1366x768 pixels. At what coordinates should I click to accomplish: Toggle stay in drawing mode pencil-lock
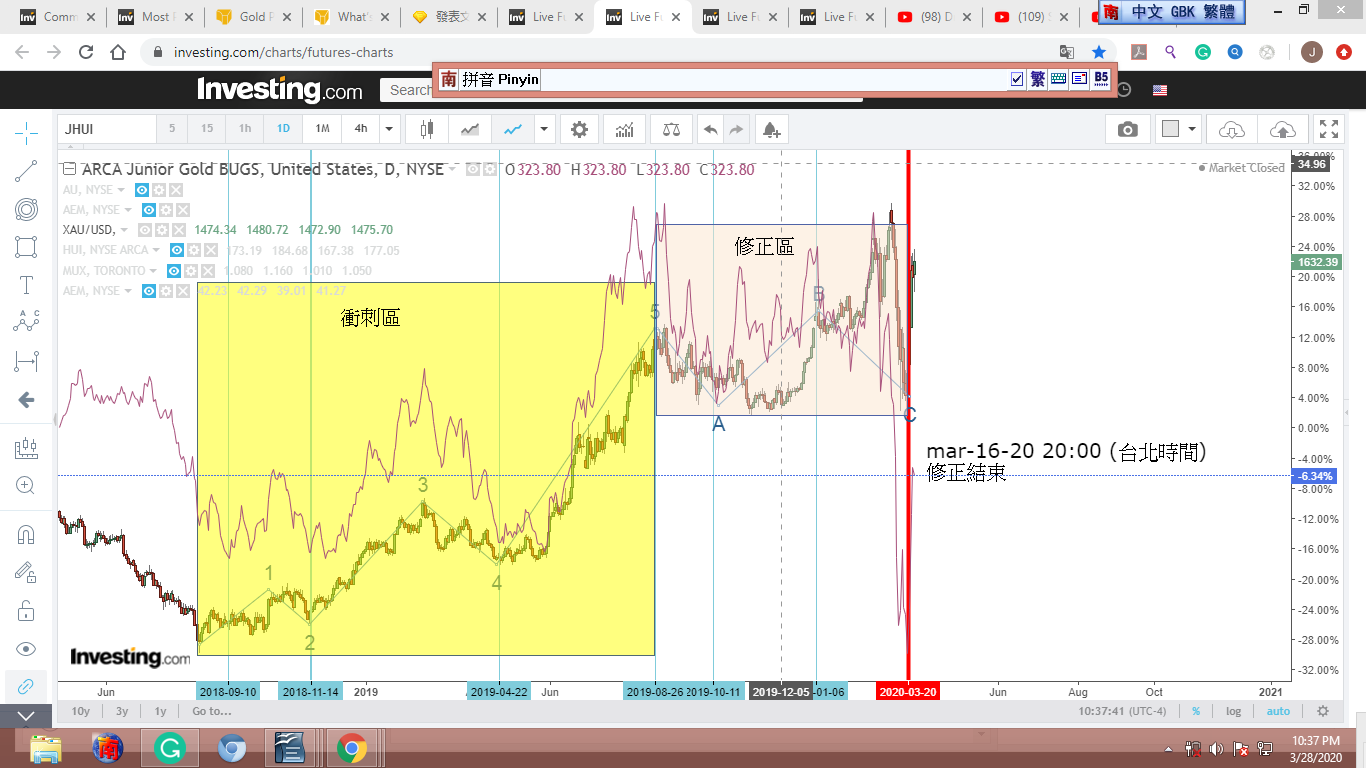coord(26,572)
